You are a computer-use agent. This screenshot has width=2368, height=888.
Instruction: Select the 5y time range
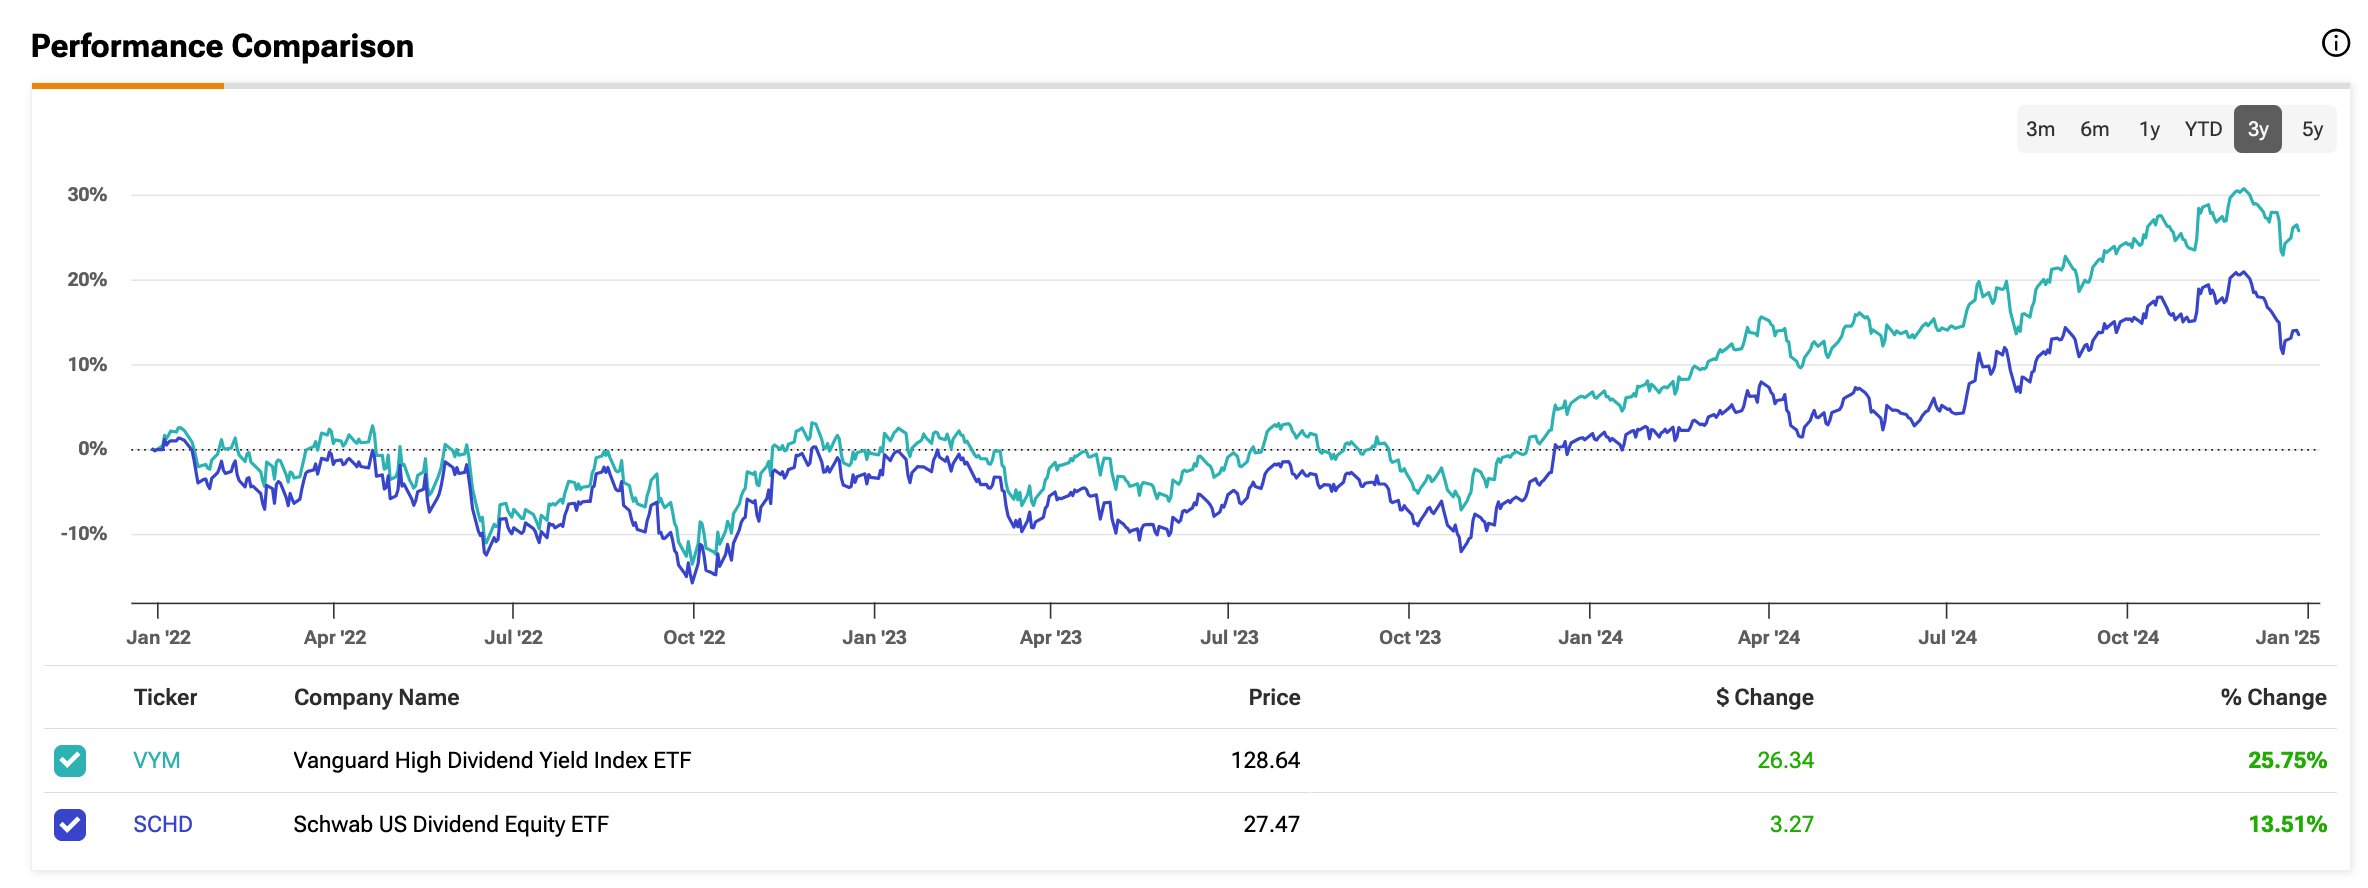(2312, 129)
